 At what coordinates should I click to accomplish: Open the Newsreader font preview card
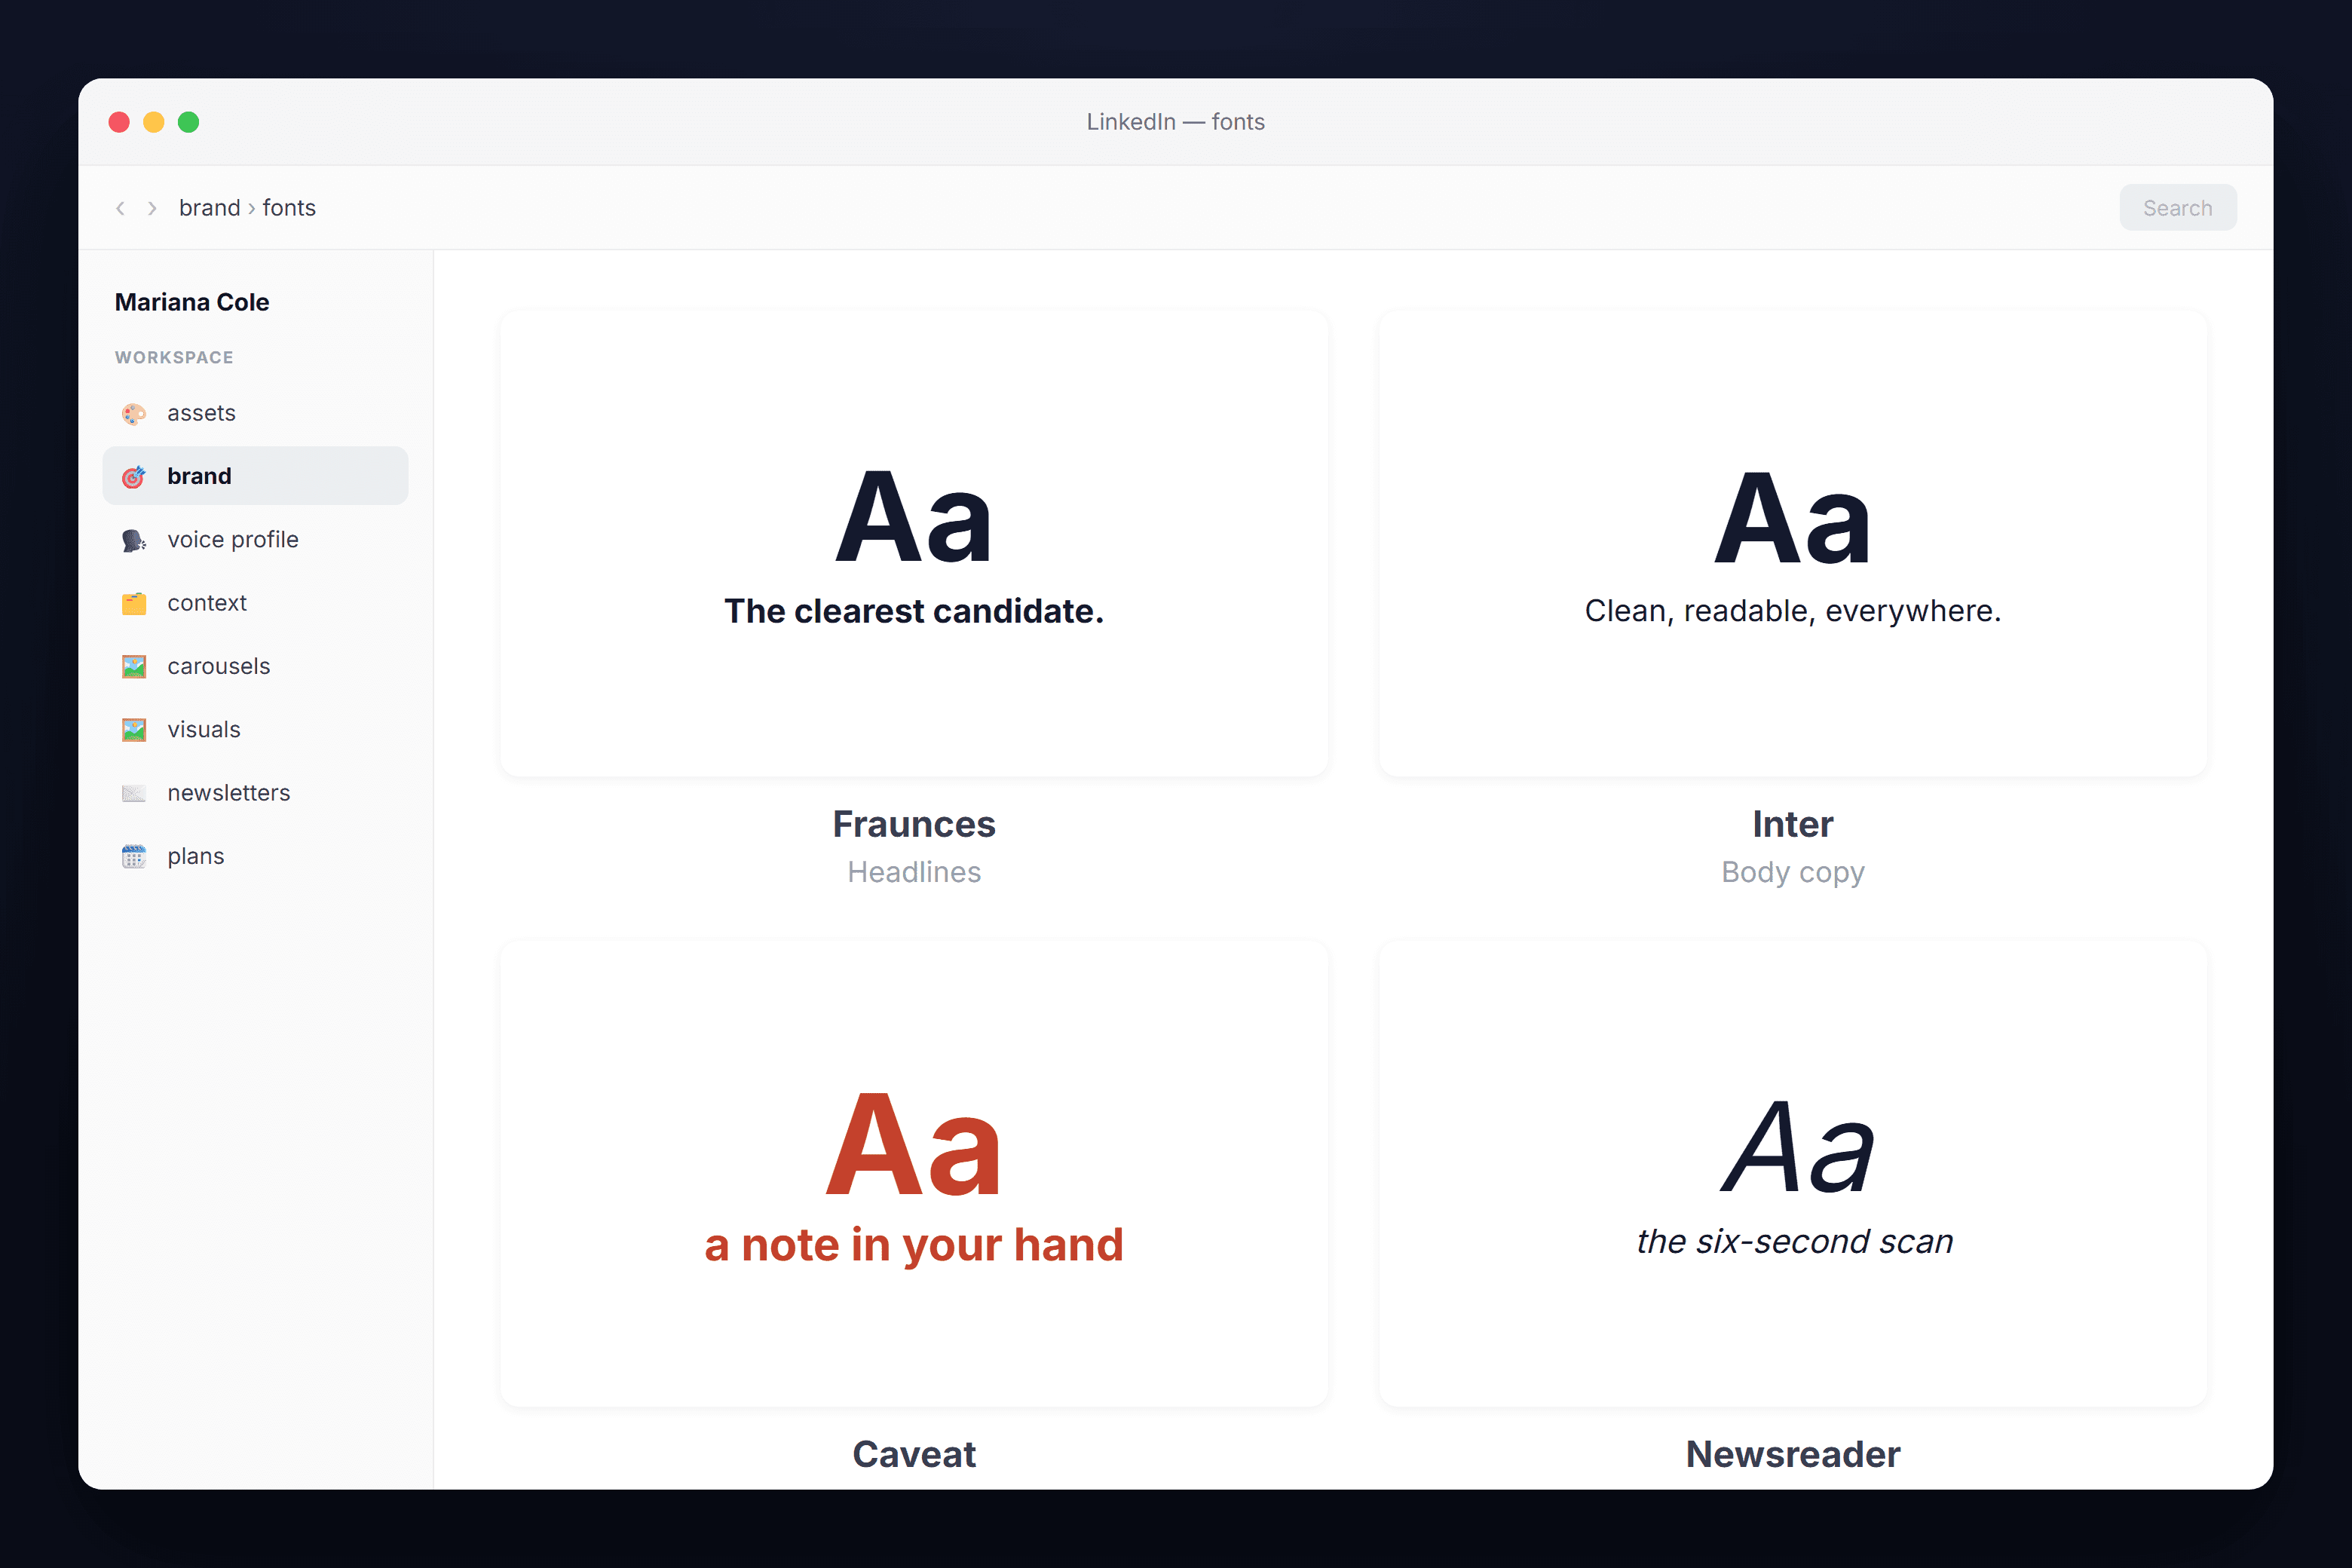pyautogui.click(x=1793, y=1173)
